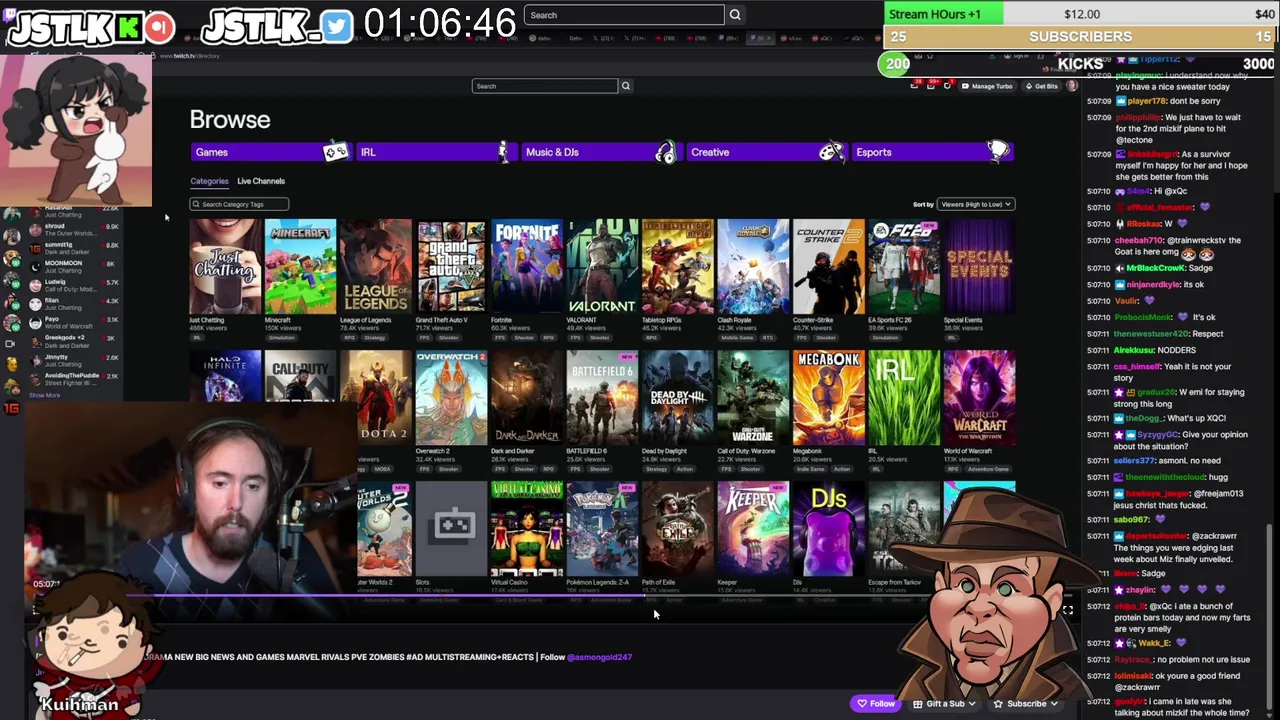
Task: Switch to the Categories tab
Action: (209, 181)
